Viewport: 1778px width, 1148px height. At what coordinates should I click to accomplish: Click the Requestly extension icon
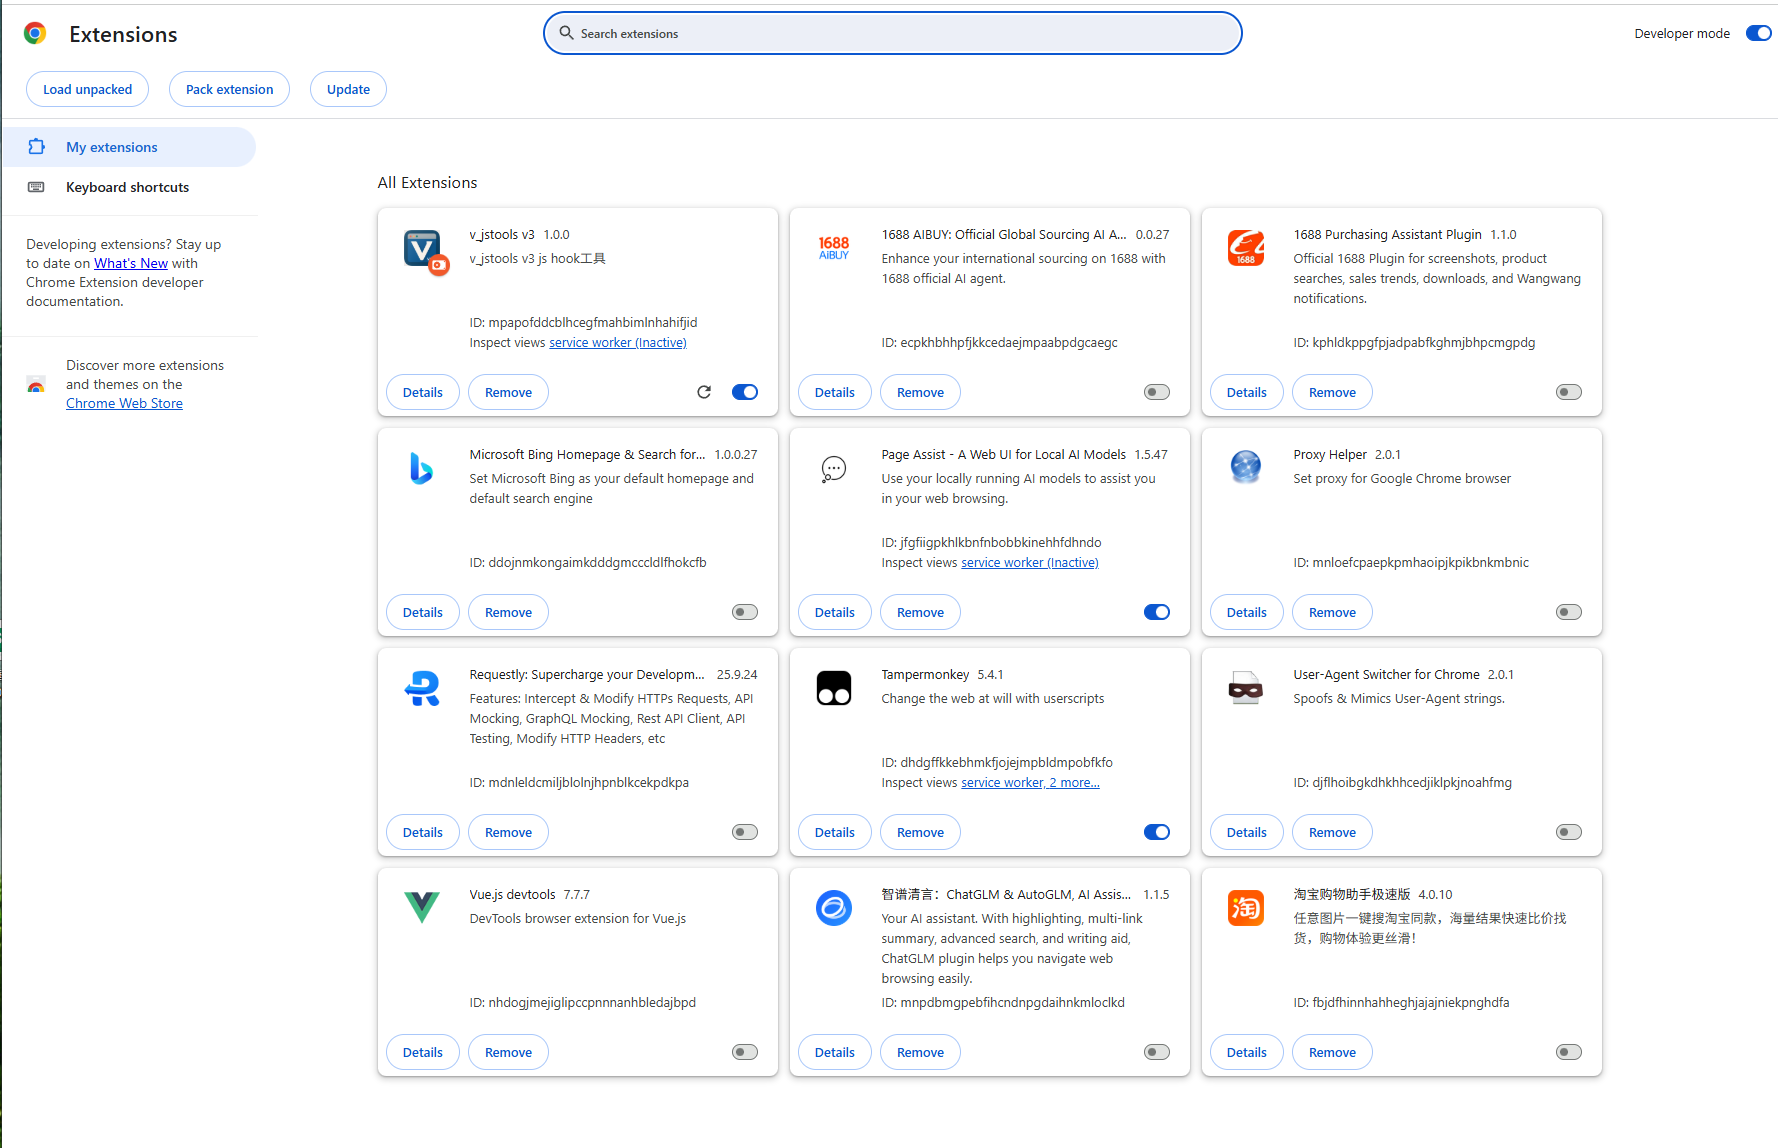pos(422,688)
